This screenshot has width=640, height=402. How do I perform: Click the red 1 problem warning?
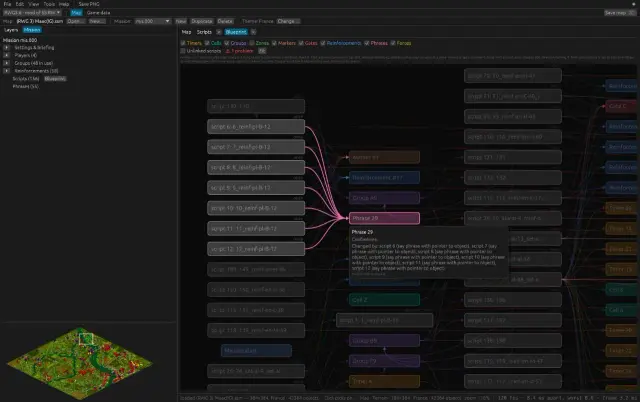(240, 51)
